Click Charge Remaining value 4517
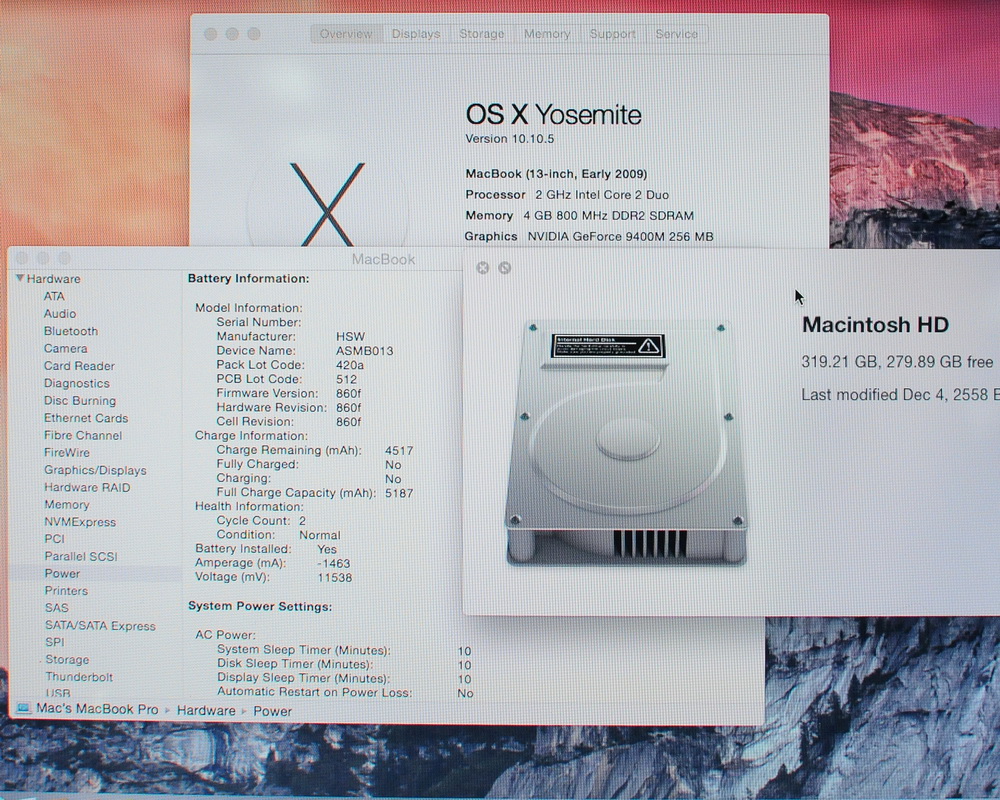This screenshot has height=800, width=1000. [399, 450]
